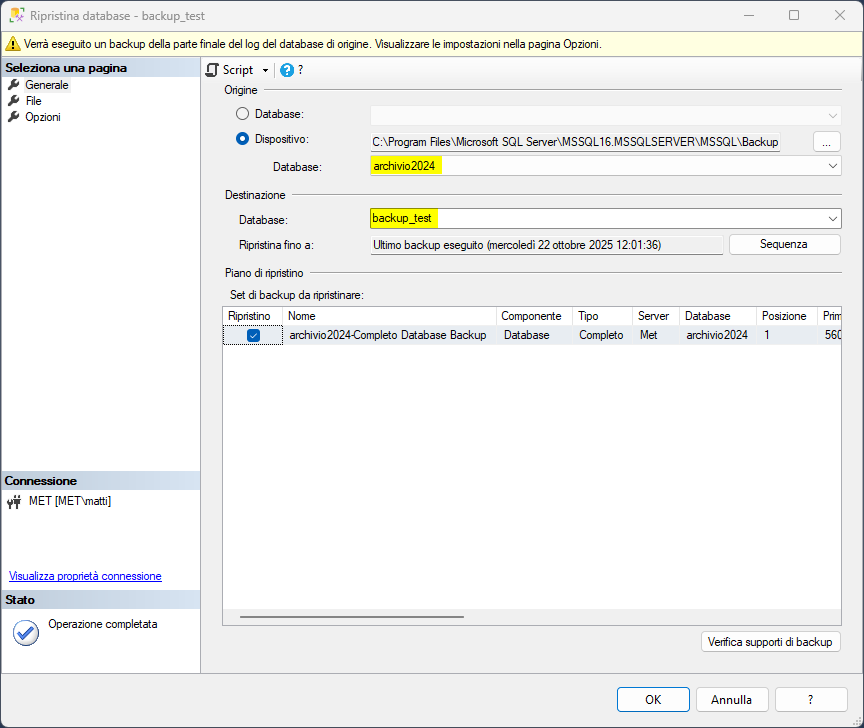The width and height of the screenshot is (864, 728).
Task: Click the wrench icon next to File
Action: point(14,101)
